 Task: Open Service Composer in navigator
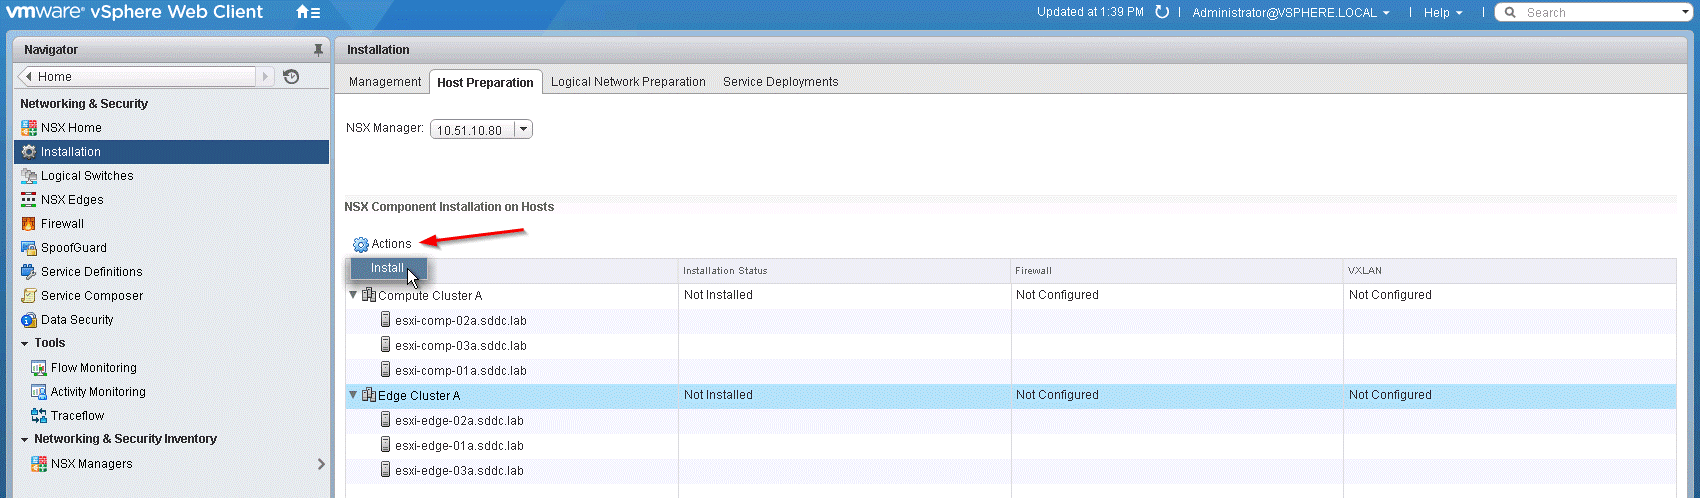coord(92,296)
